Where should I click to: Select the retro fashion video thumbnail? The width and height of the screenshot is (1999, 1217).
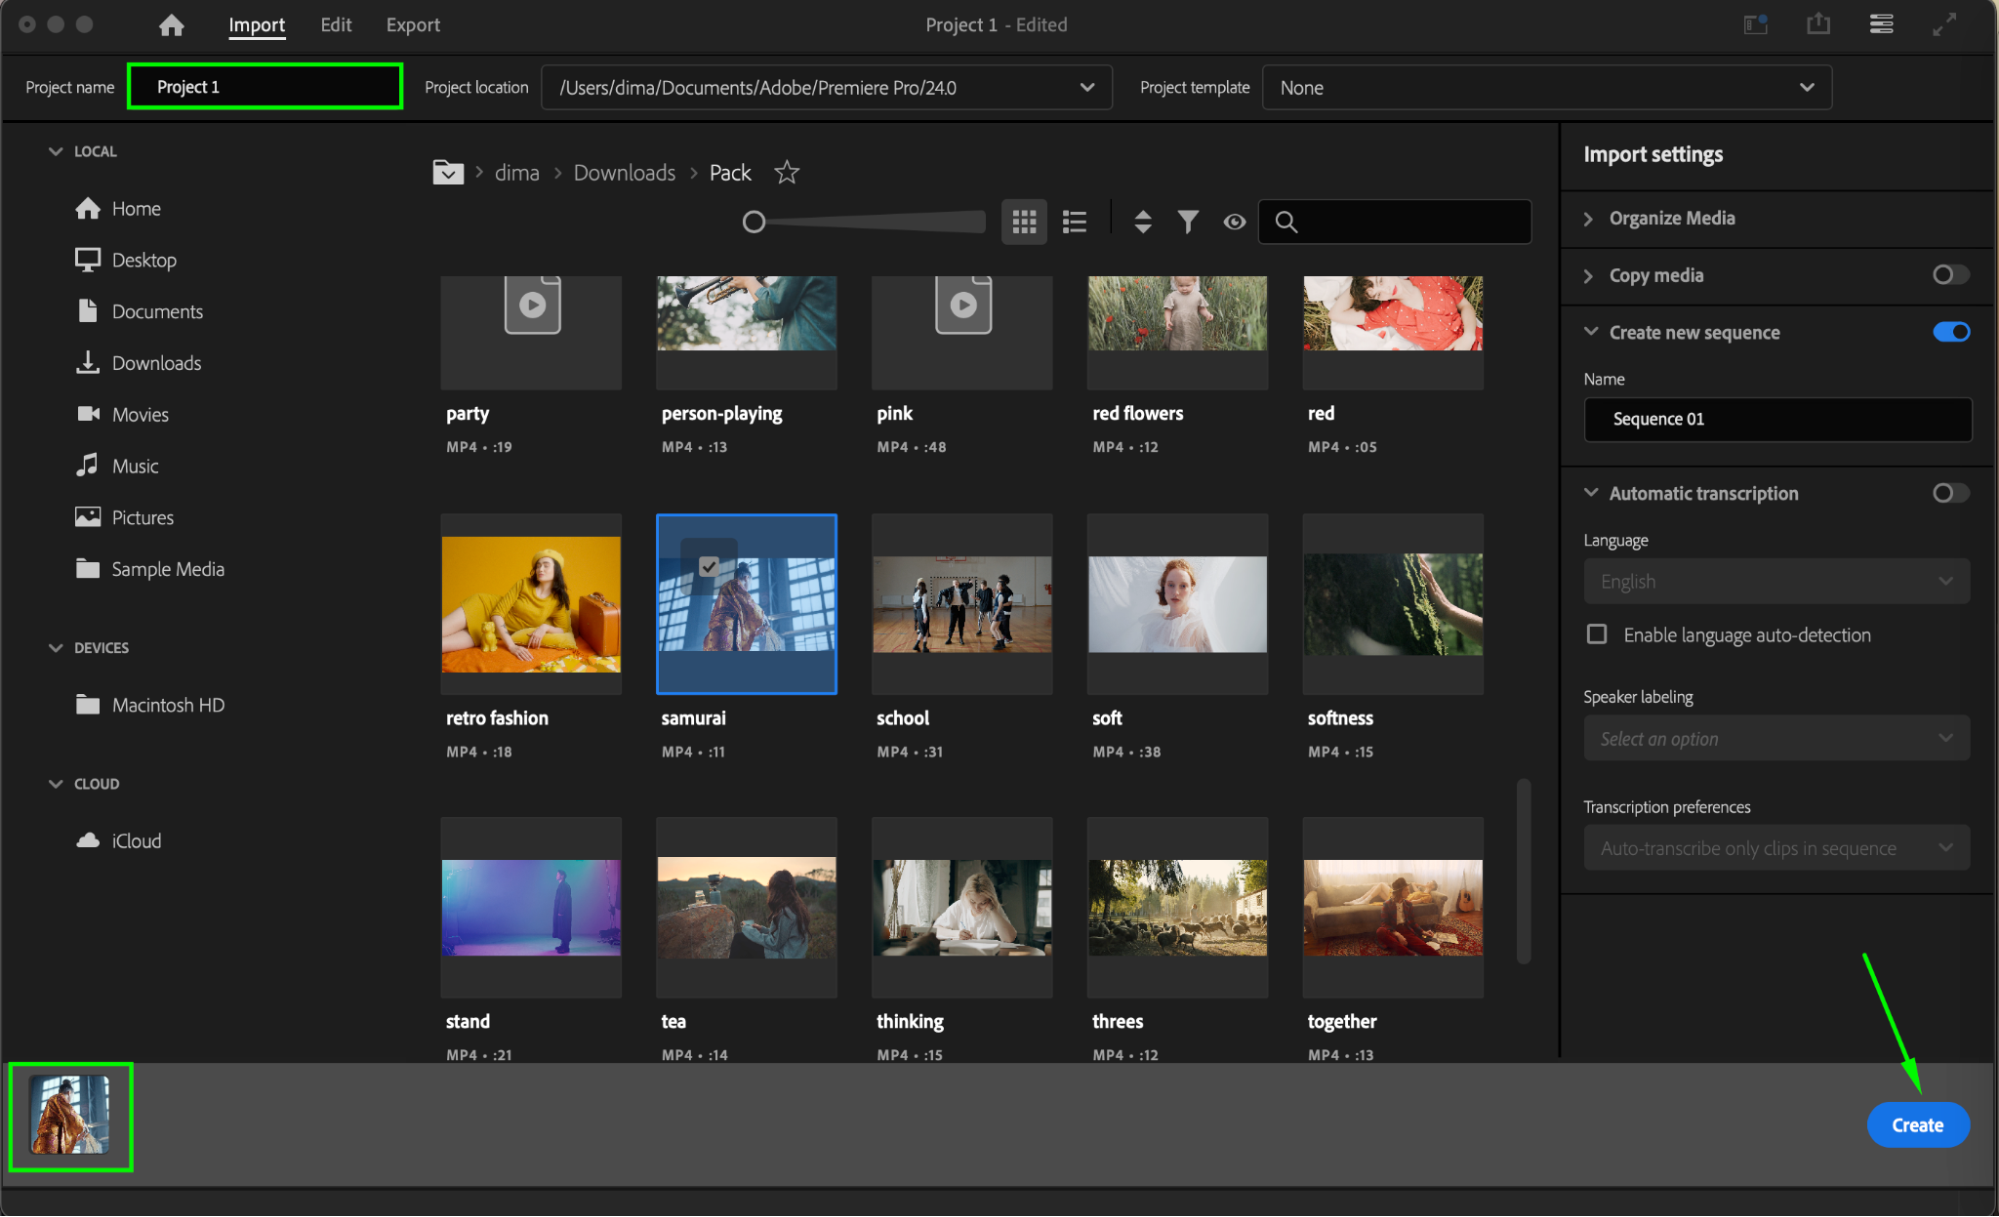[x=531, y=604]
